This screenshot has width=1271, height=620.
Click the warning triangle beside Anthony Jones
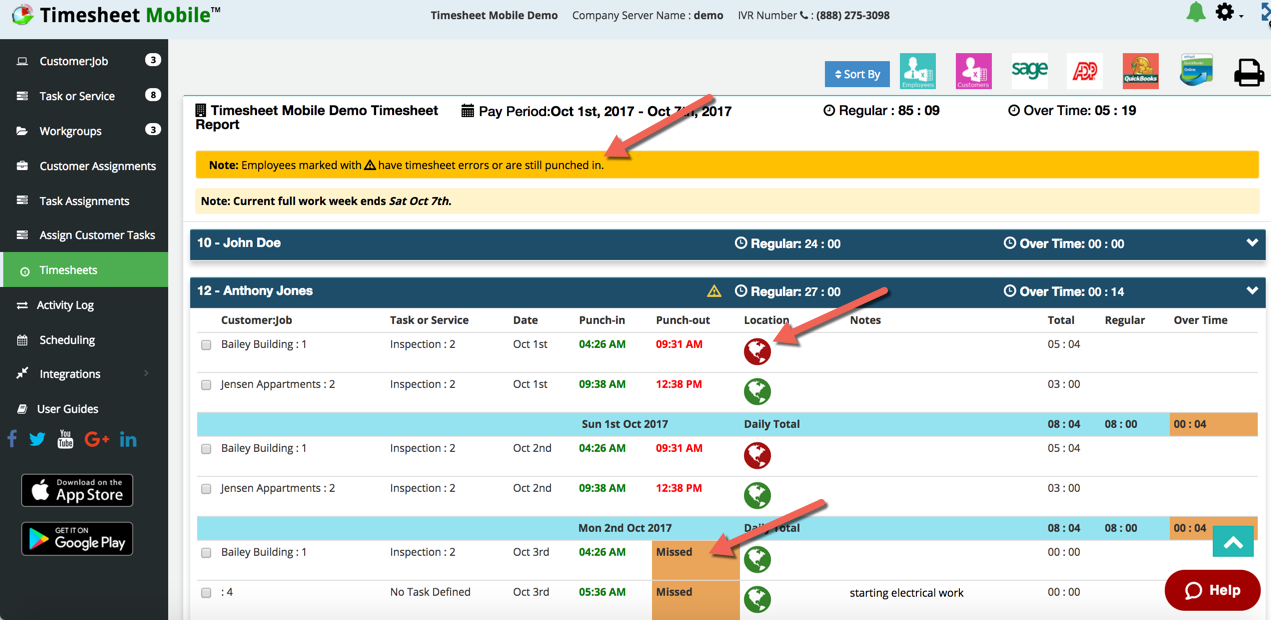click(713, 290)
